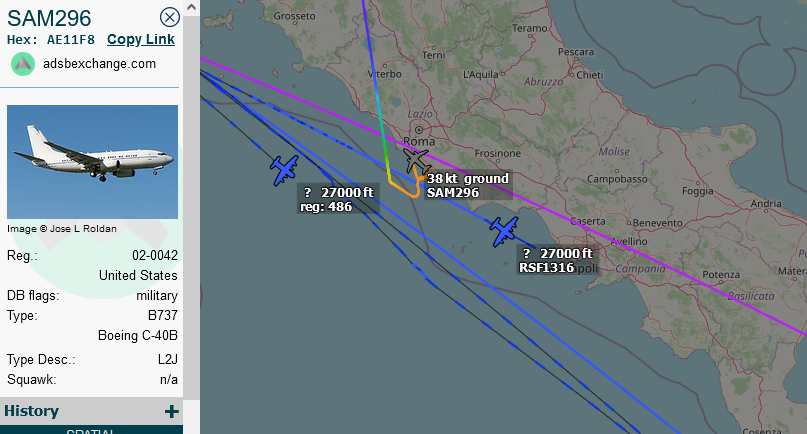The width and height of the screenshot is (807, 434).
Task: Click the Teramo city label on map
Action: click(530, 28)
